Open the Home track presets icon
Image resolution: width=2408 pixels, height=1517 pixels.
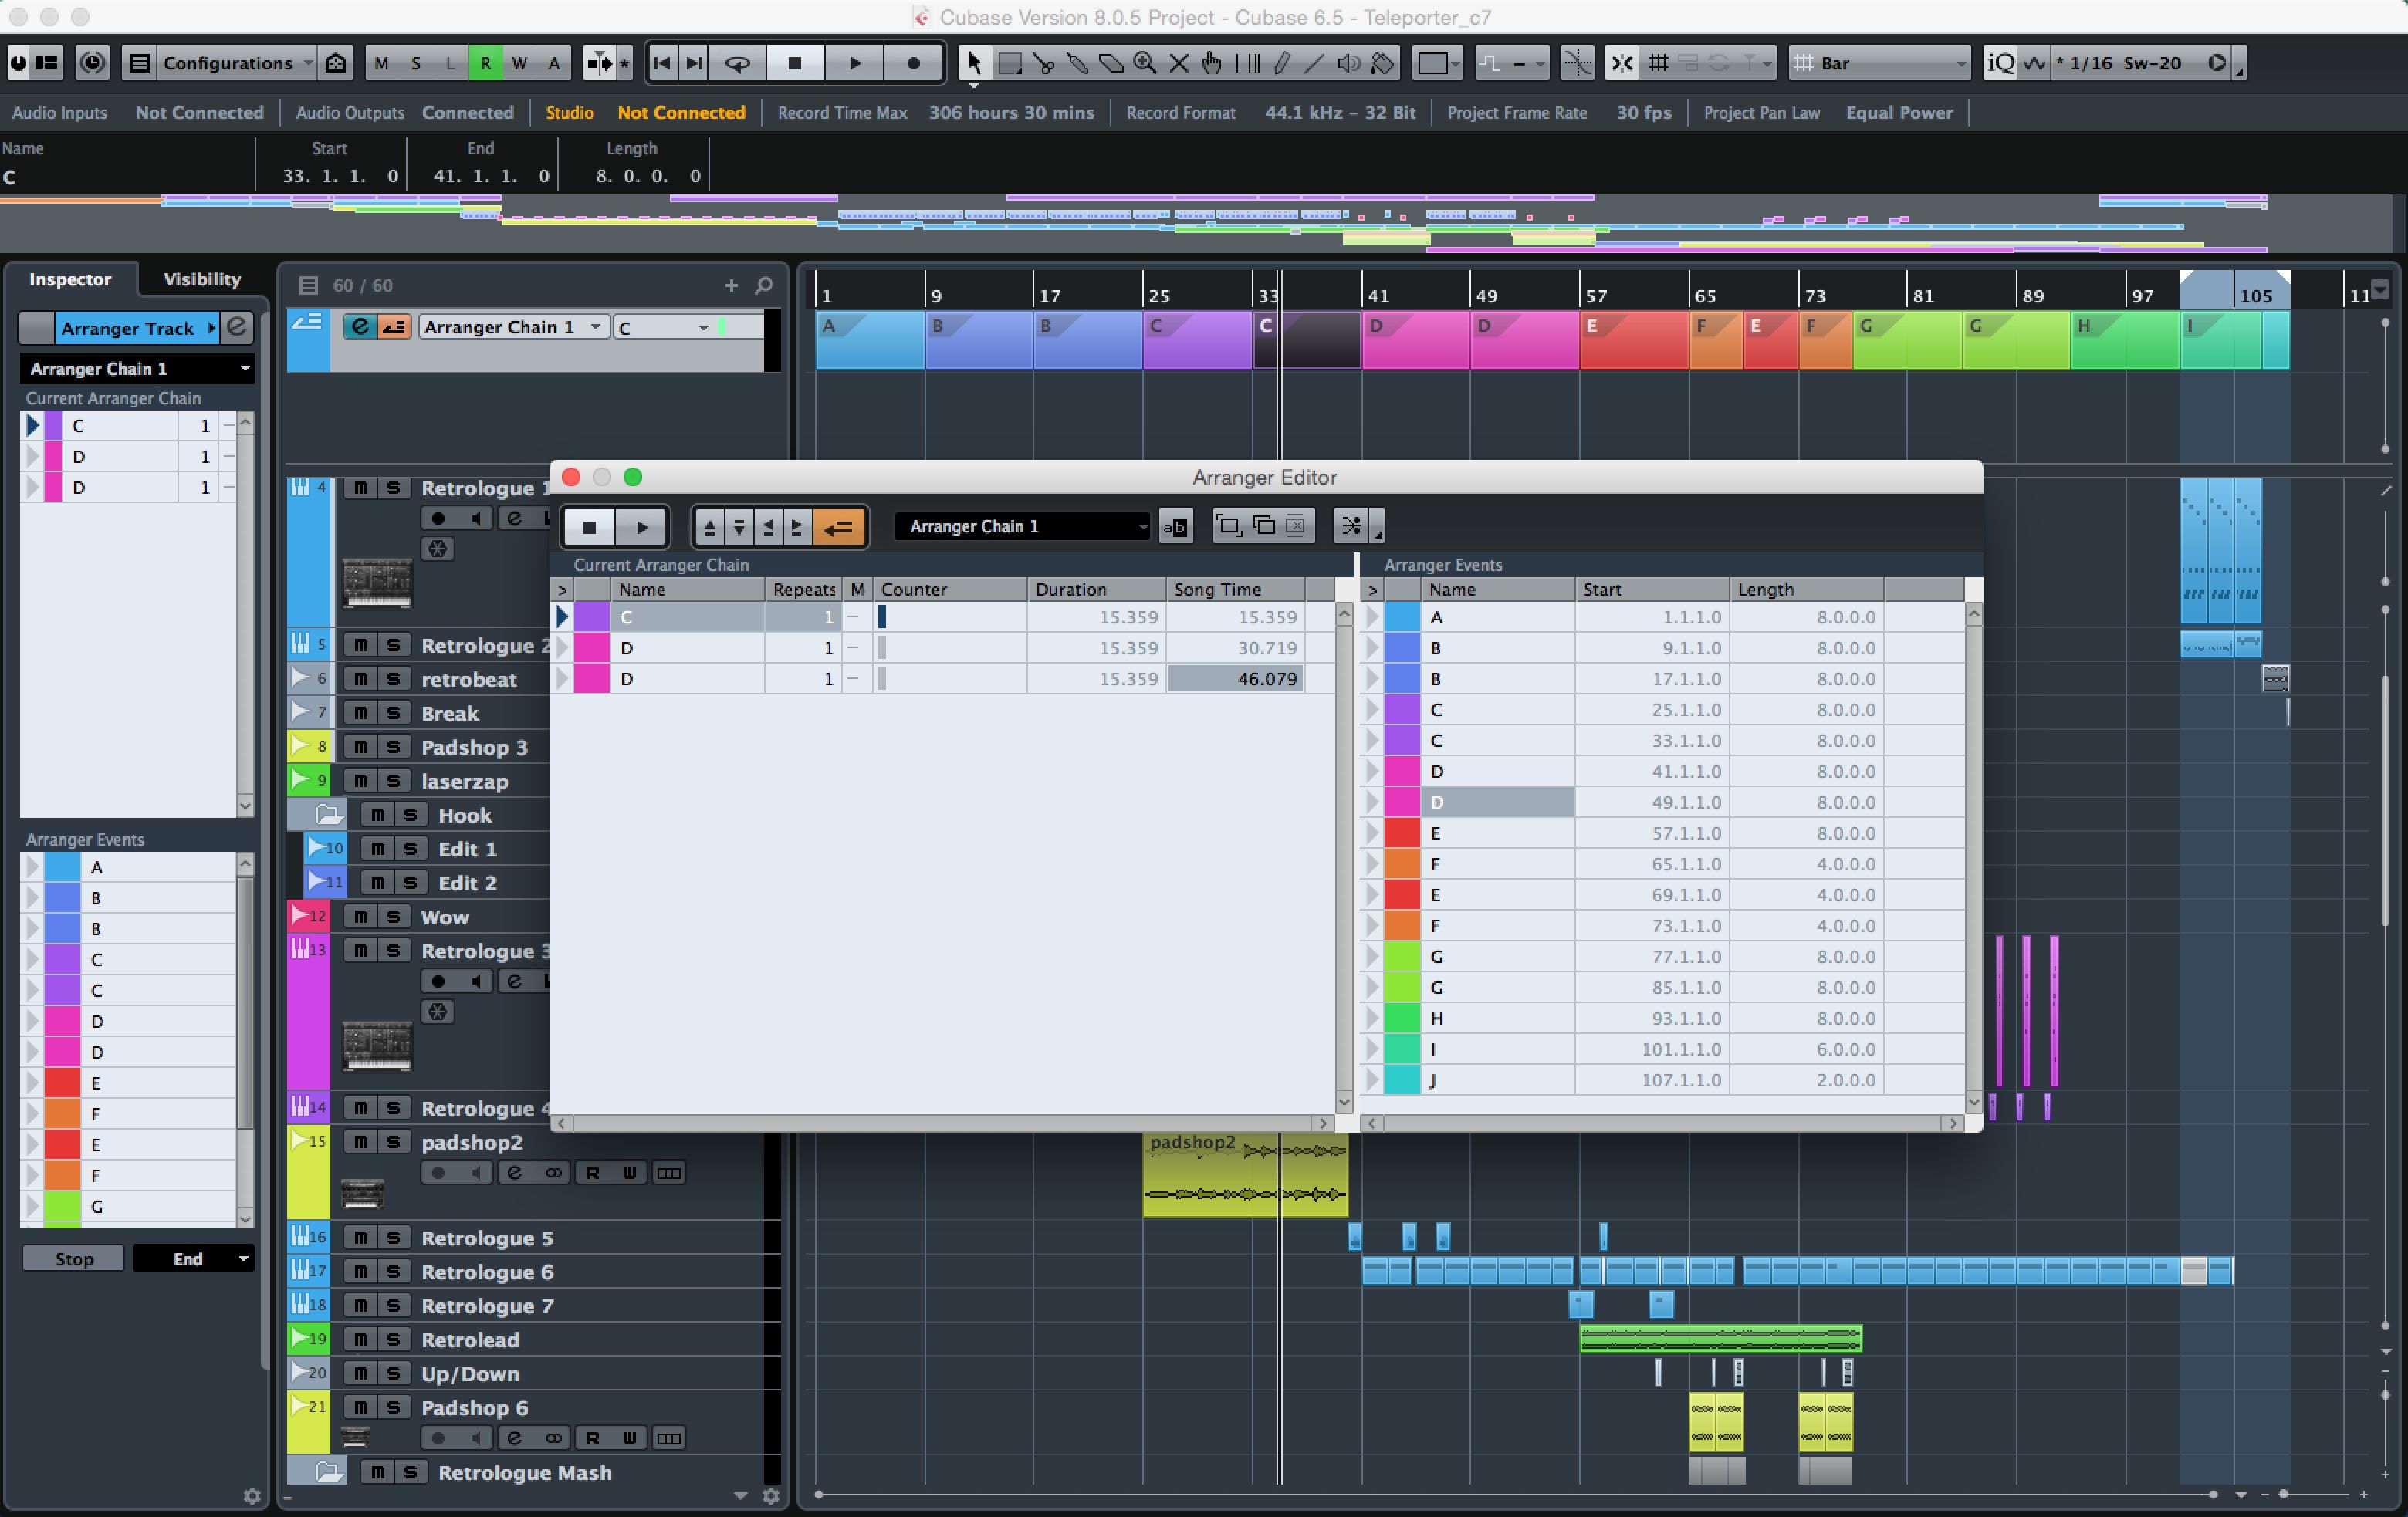tap(336, 63)
